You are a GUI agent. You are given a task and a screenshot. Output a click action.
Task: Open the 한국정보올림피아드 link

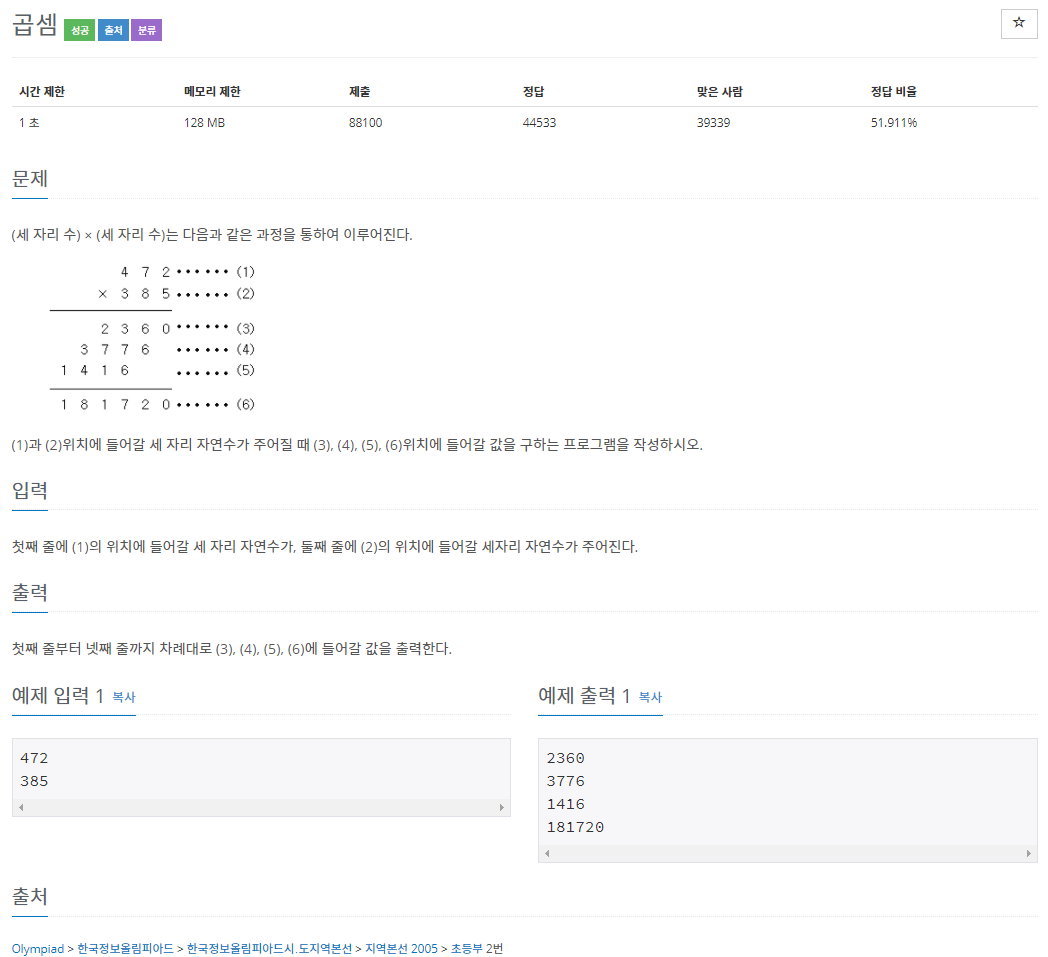125,948
